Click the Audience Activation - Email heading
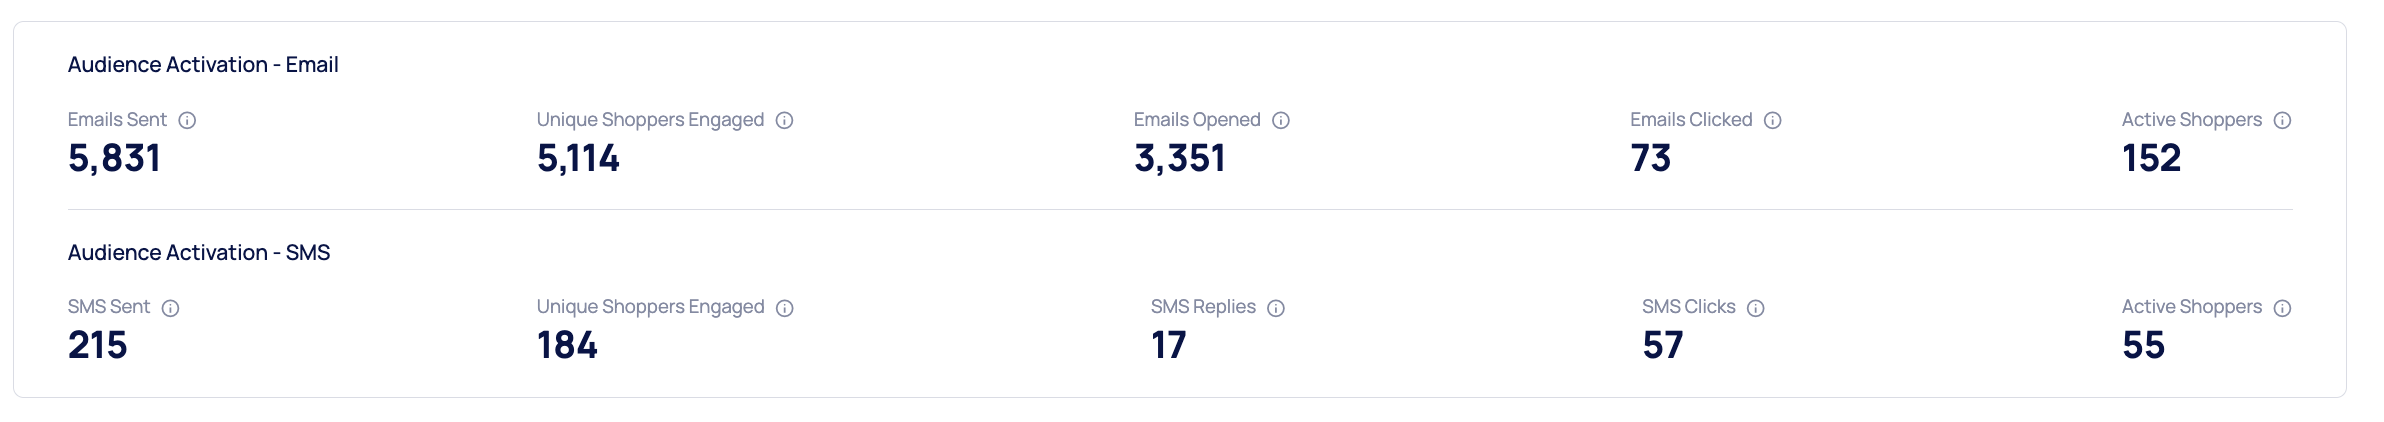The width and height of the screenshot is (2384, 422). coord(203,65)
